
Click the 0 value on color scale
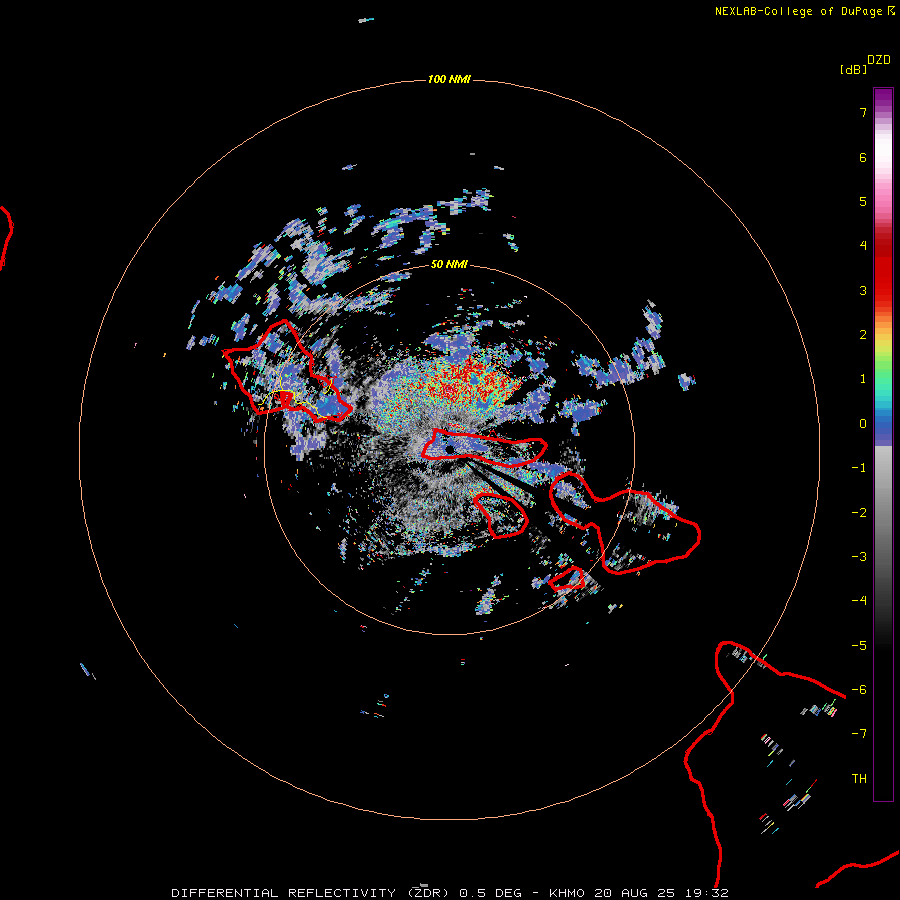863,424
